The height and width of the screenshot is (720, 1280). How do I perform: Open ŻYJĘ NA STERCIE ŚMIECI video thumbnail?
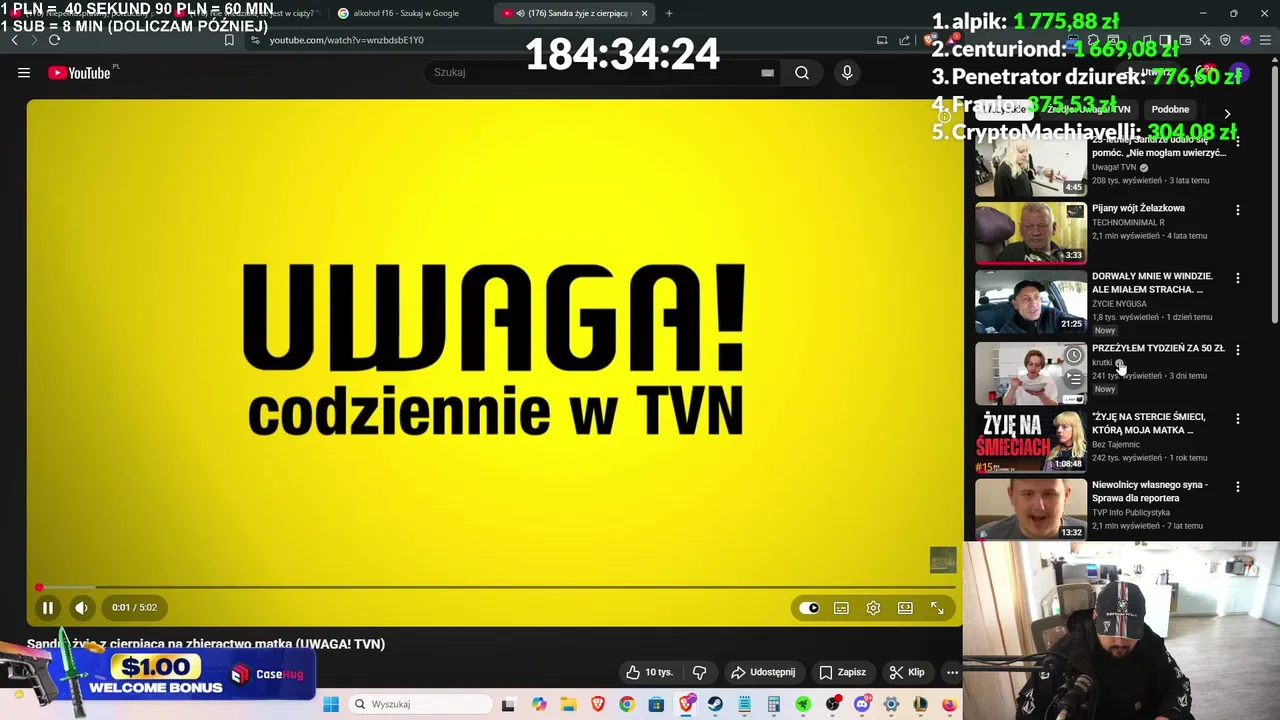click(1031, 441)
